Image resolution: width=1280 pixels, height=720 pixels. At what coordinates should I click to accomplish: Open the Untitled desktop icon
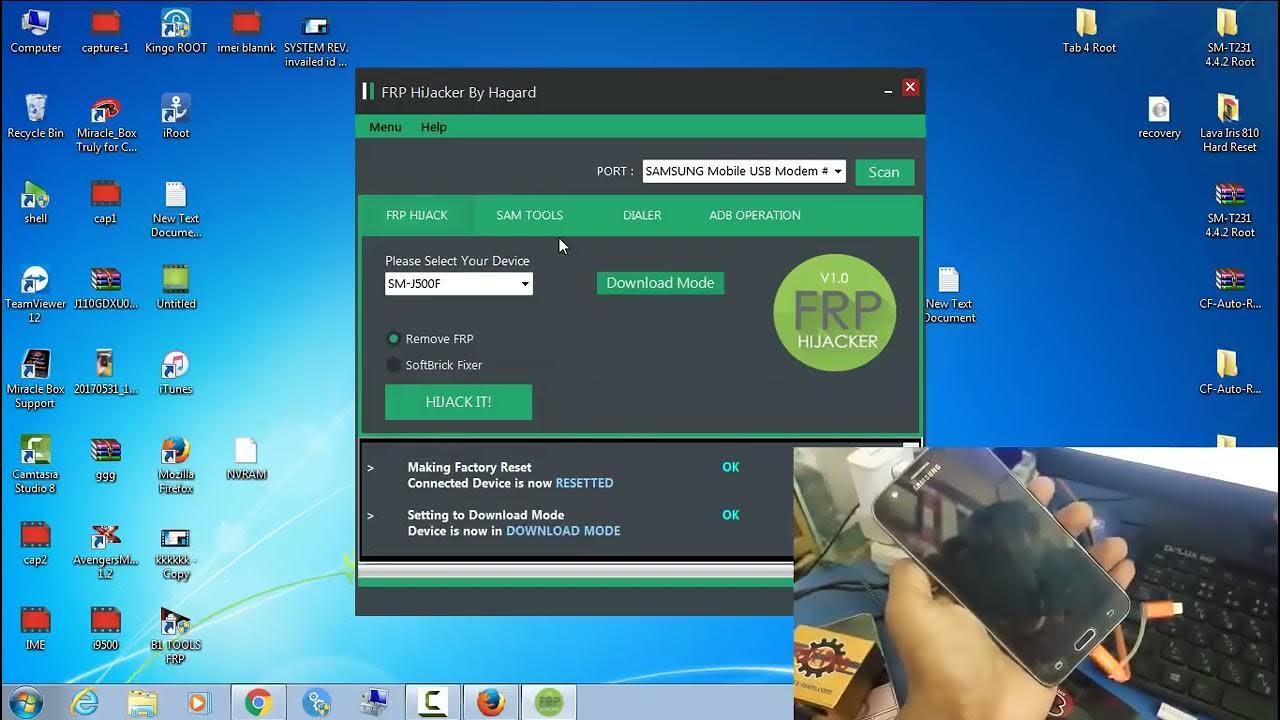pyautogui.click(x=176, y=287)
